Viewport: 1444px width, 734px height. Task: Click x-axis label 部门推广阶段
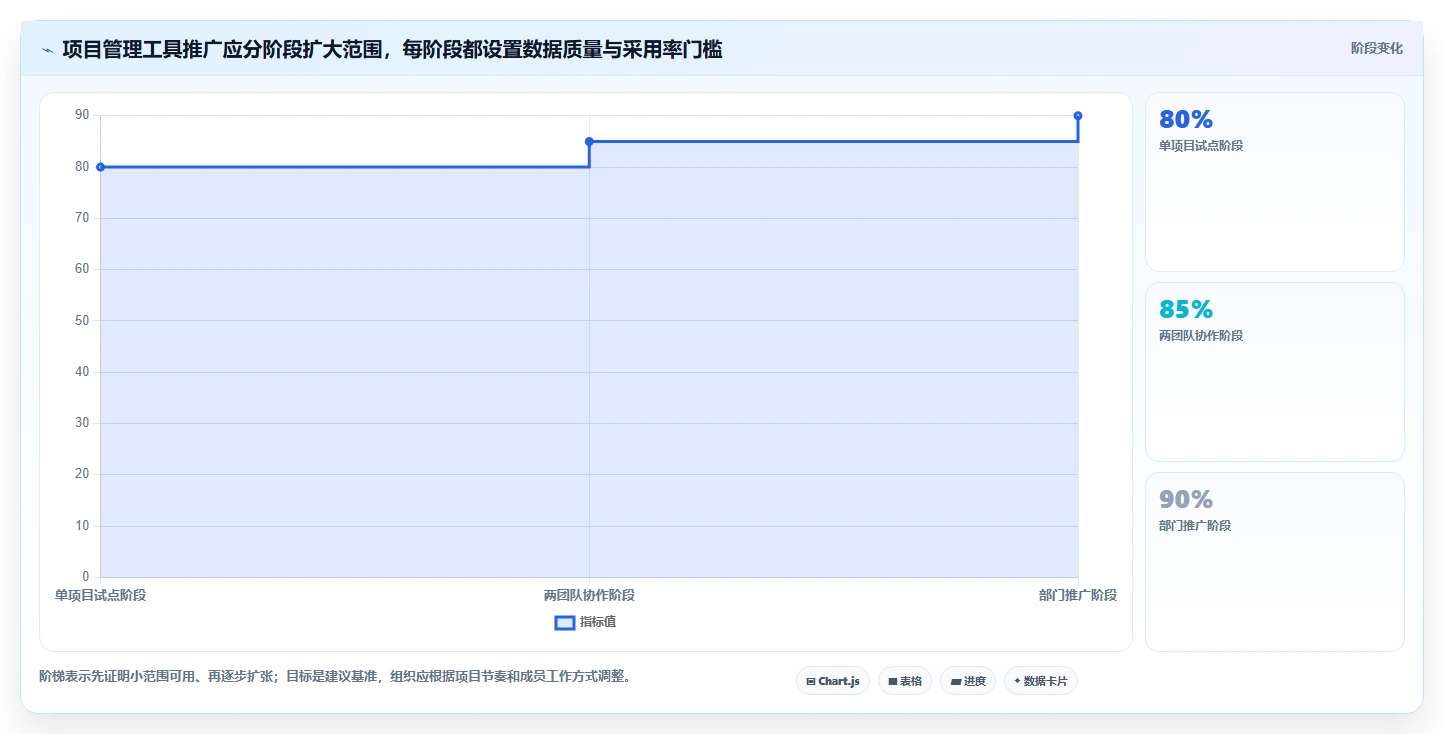[1078, 595]
